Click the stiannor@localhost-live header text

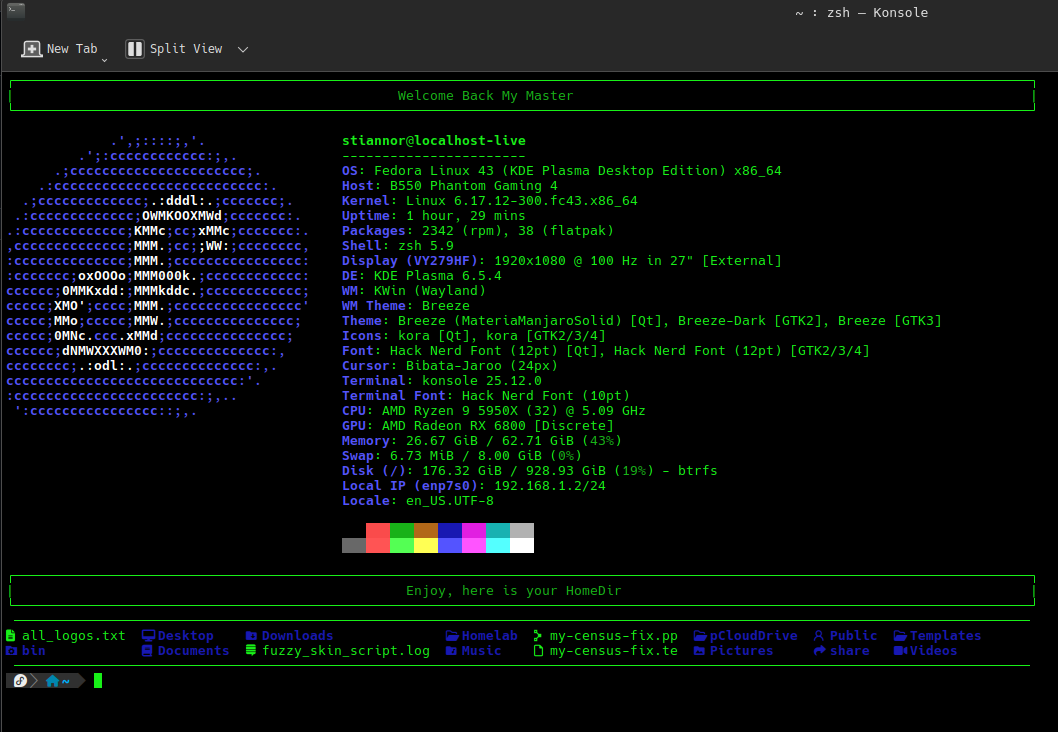point(433,141)
